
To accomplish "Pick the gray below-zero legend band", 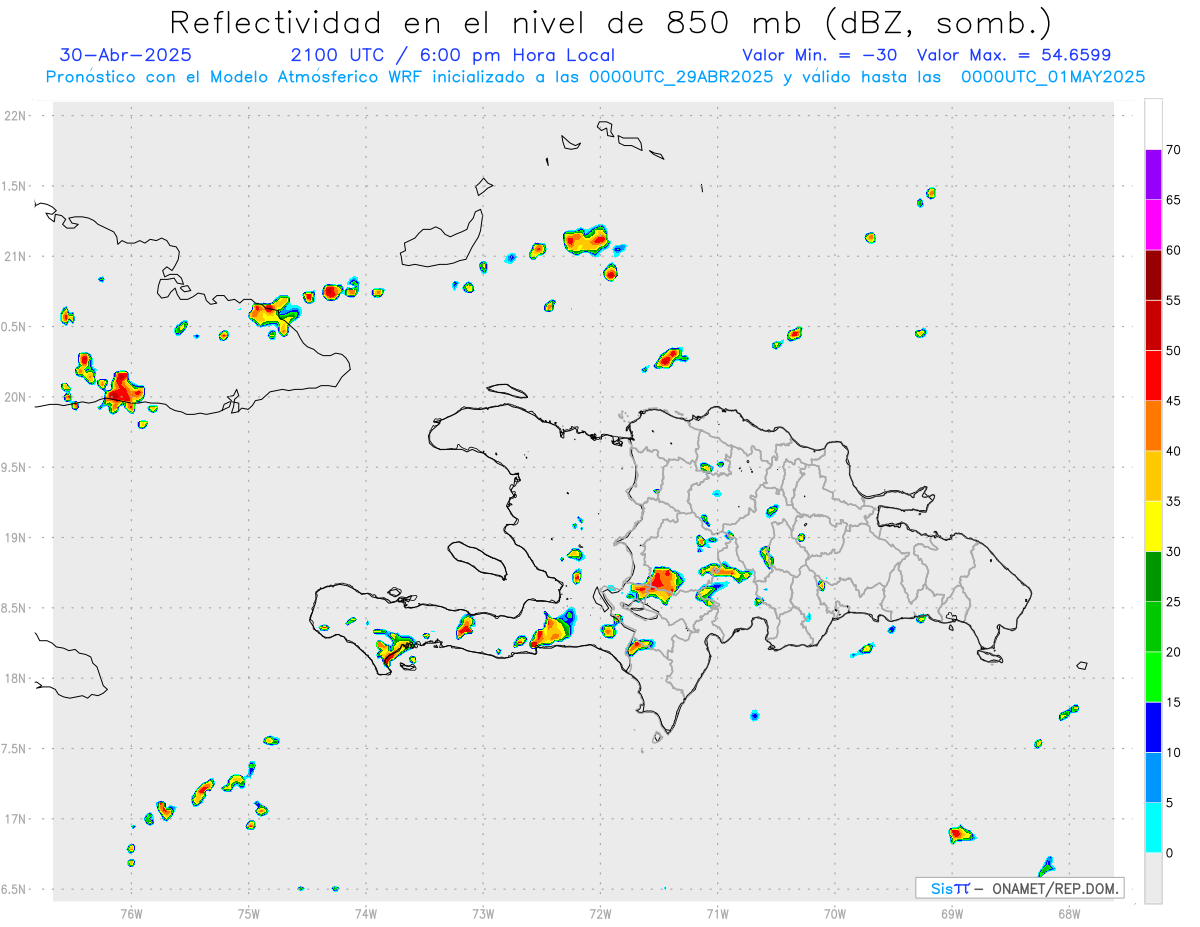I will coord(1153,878).
